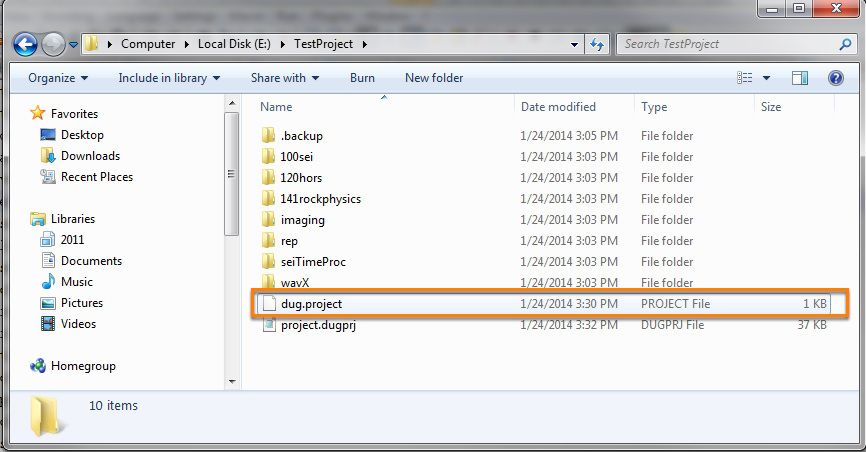Maximize the Explorer window
Image resolution: width=866 pixels, height=452 pixels.
click(x=799, y=8)
